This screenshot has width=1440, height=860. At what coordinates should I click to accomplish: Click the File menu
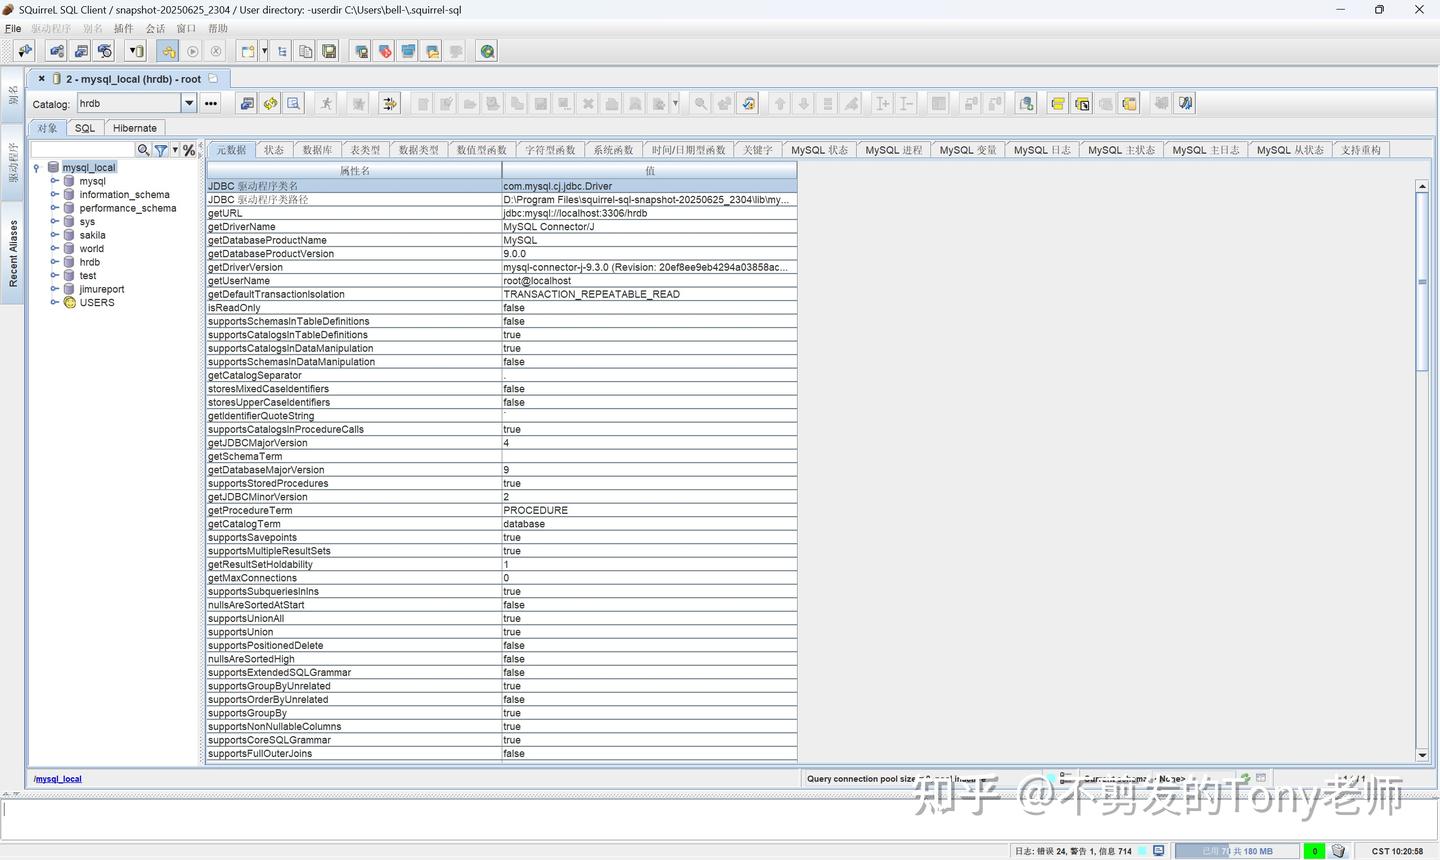(x=13, y=28)
